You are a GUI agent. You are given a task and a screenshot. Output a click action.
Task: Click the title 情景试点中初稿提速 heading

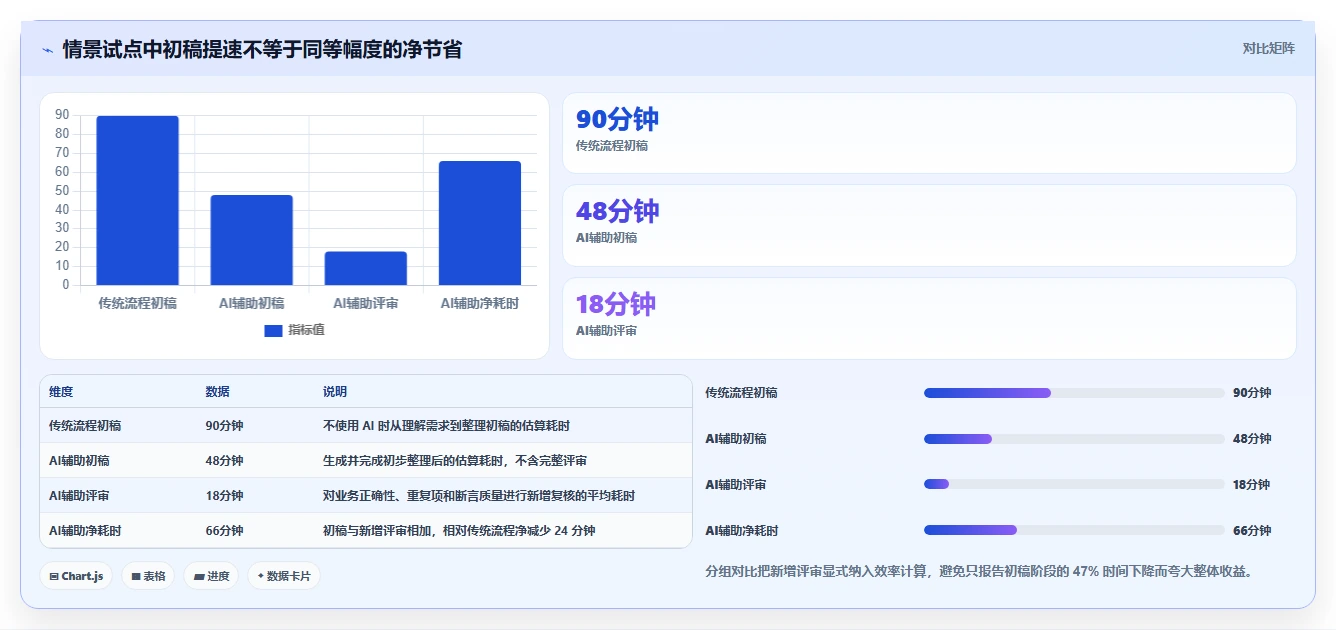coord(262,49)
